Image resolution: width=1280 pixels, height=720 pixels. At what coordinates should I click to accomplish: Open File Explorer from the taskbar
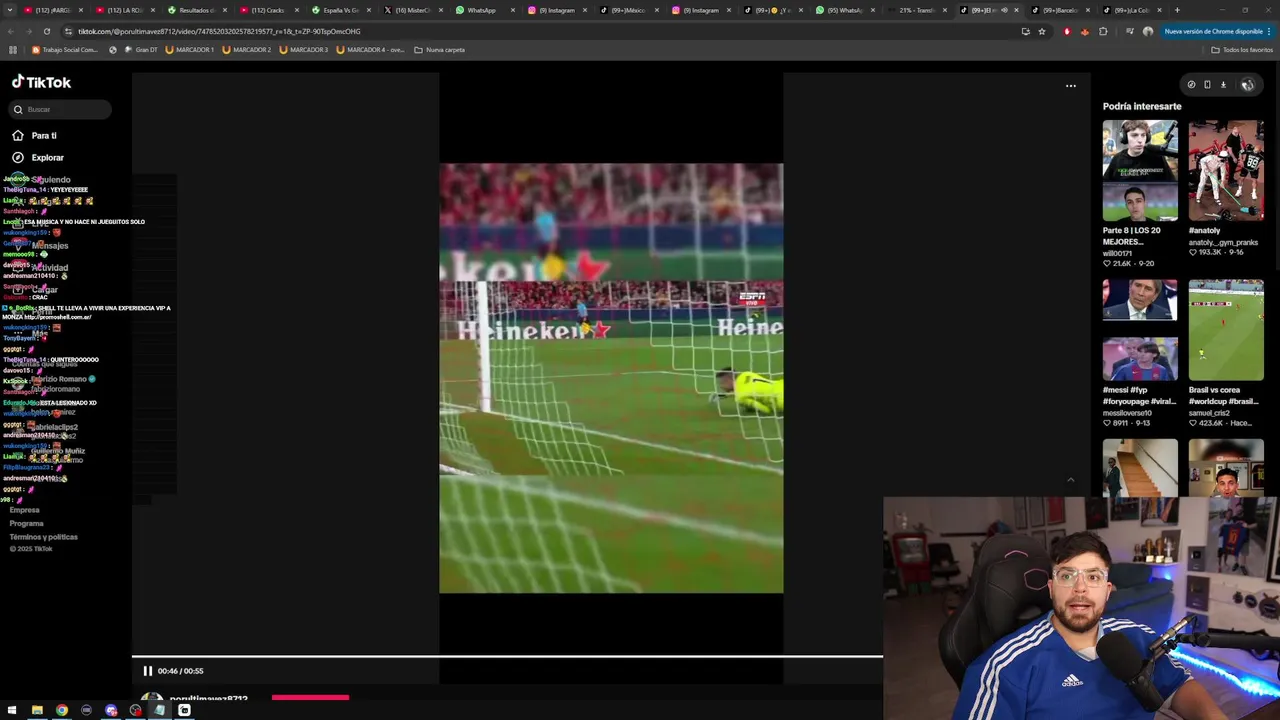click(37, 710)
